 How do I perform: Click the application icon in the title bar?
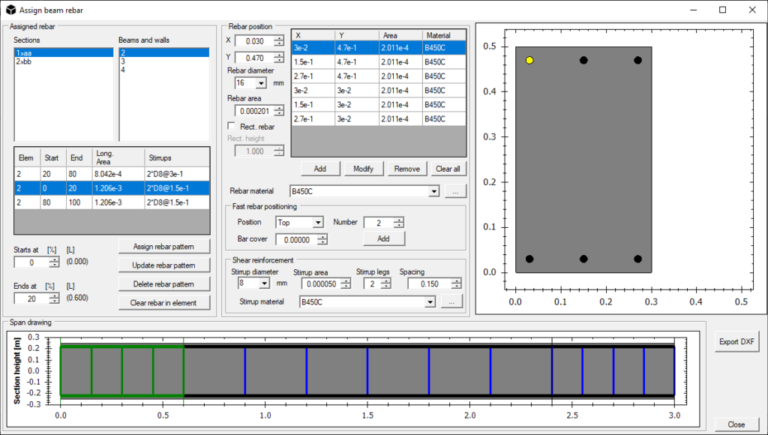click(10, 9)
